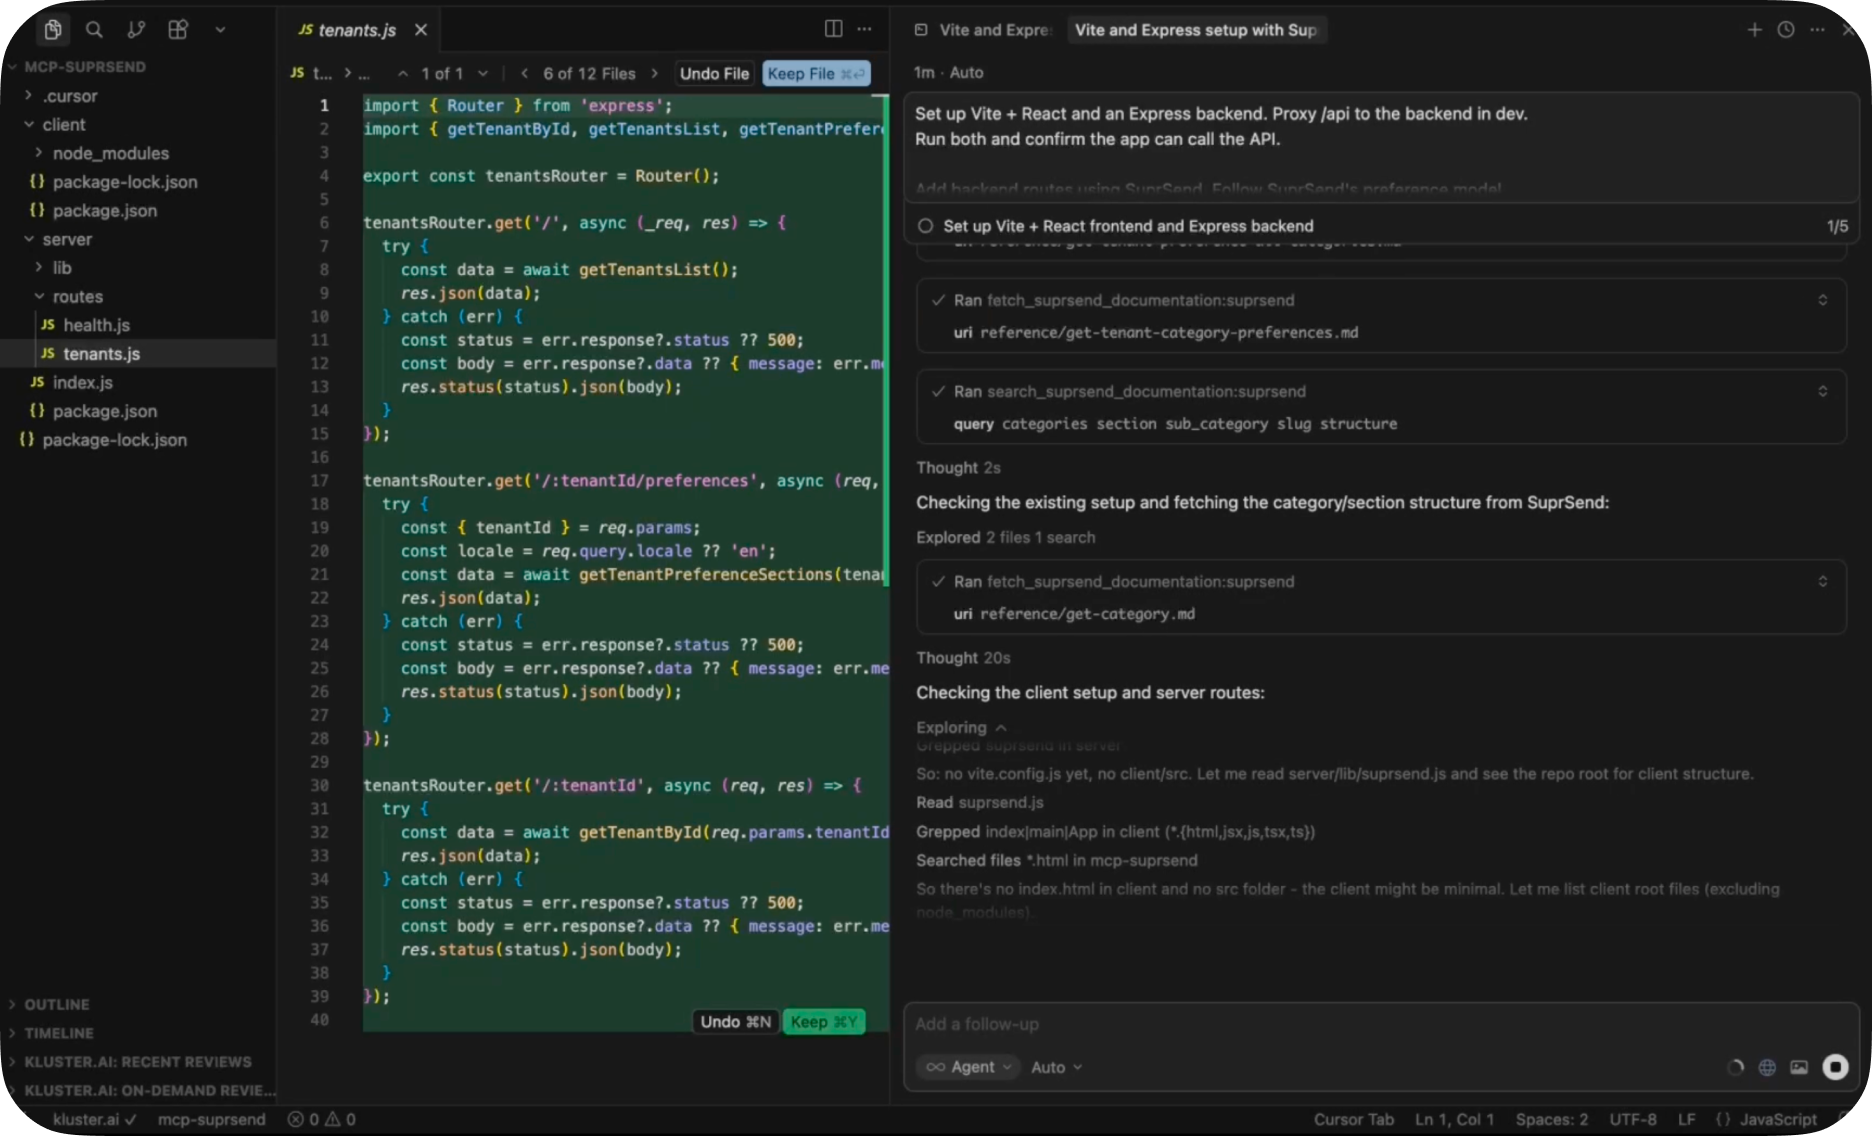Open the Explorer files icon
This screenshot has height=1136, width=1872.
tap(53, 30)
